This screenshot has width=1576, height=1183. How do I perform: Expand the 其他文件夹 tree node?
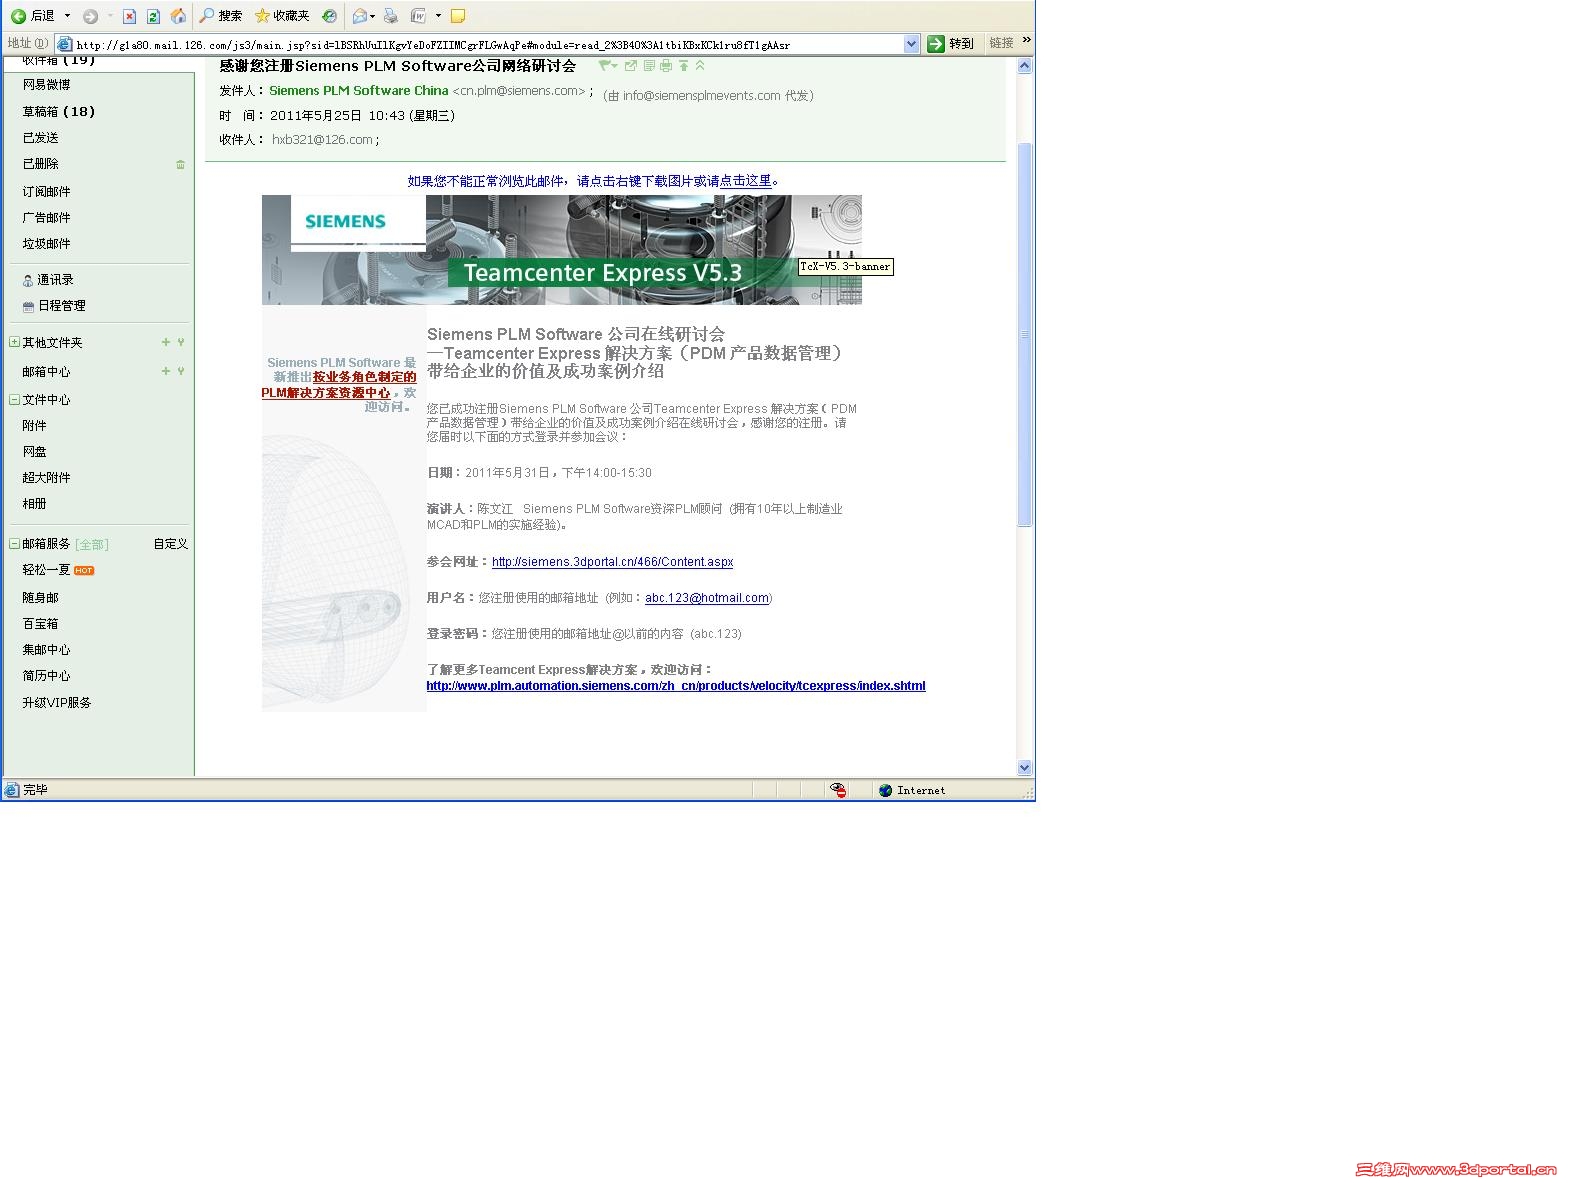14,342
